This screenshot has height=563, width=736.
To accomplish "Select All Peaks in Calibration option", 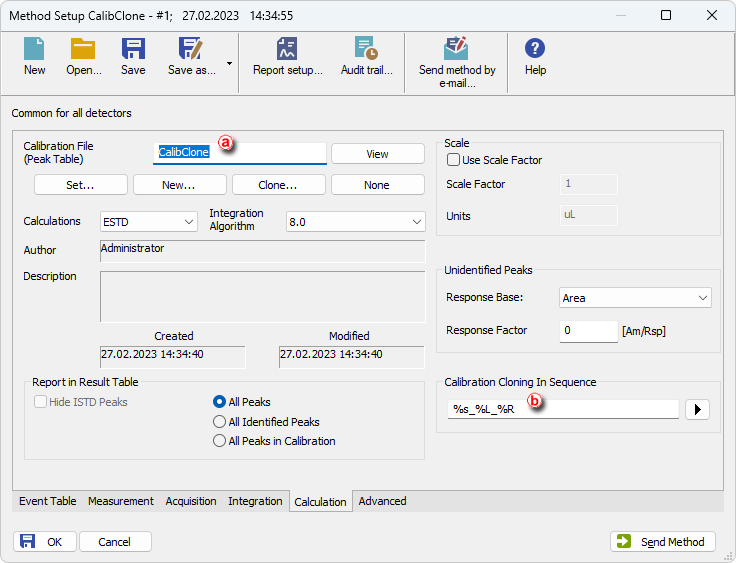I will point(219,440).
